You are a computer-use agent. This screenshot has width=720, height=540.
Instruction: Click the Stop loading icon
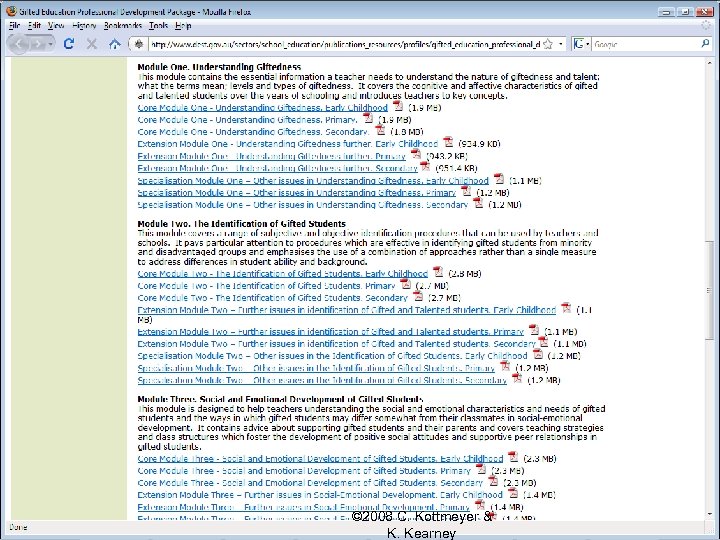[92, 44]
